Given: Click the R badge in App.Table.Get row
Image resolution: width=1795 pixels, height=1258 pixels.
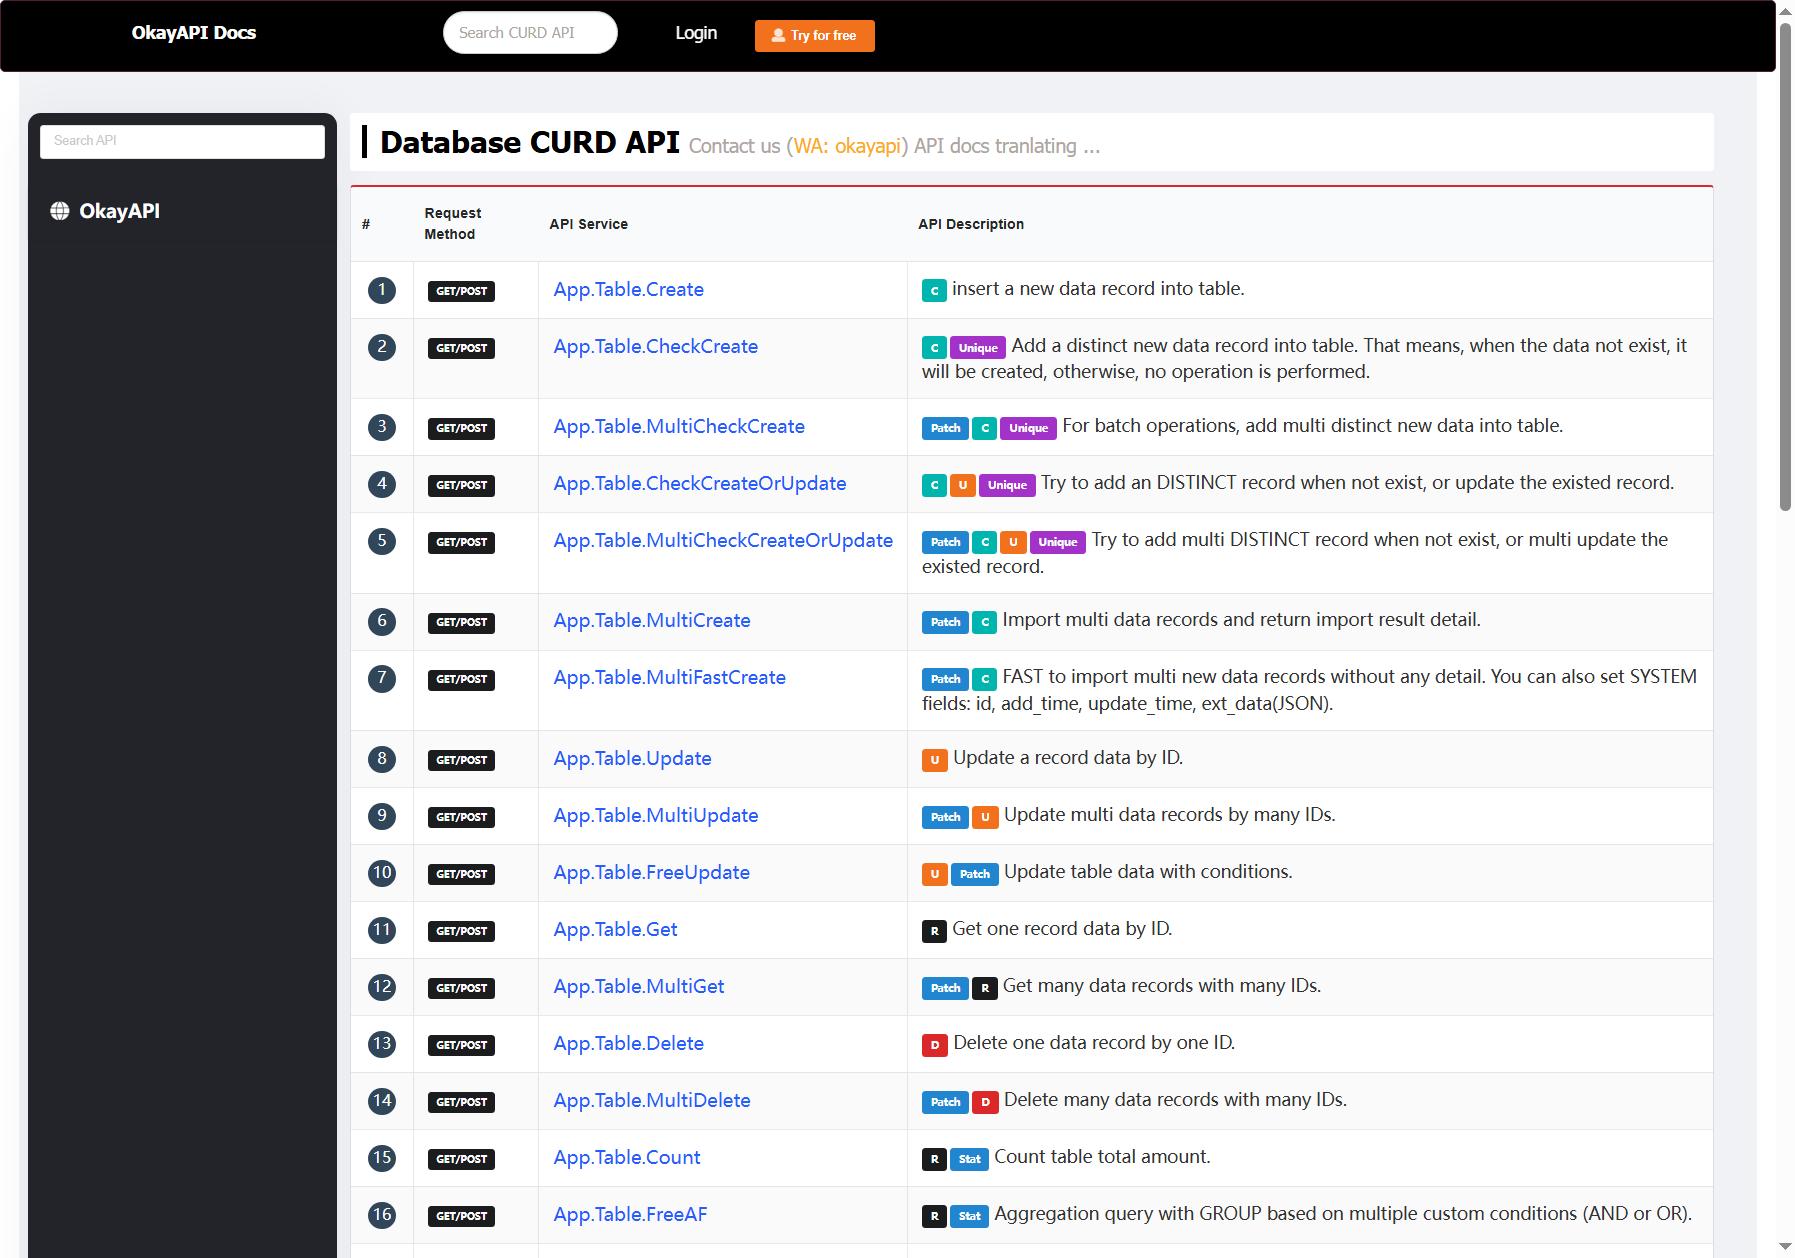Looking at the screenshot, I should point(934,931).
